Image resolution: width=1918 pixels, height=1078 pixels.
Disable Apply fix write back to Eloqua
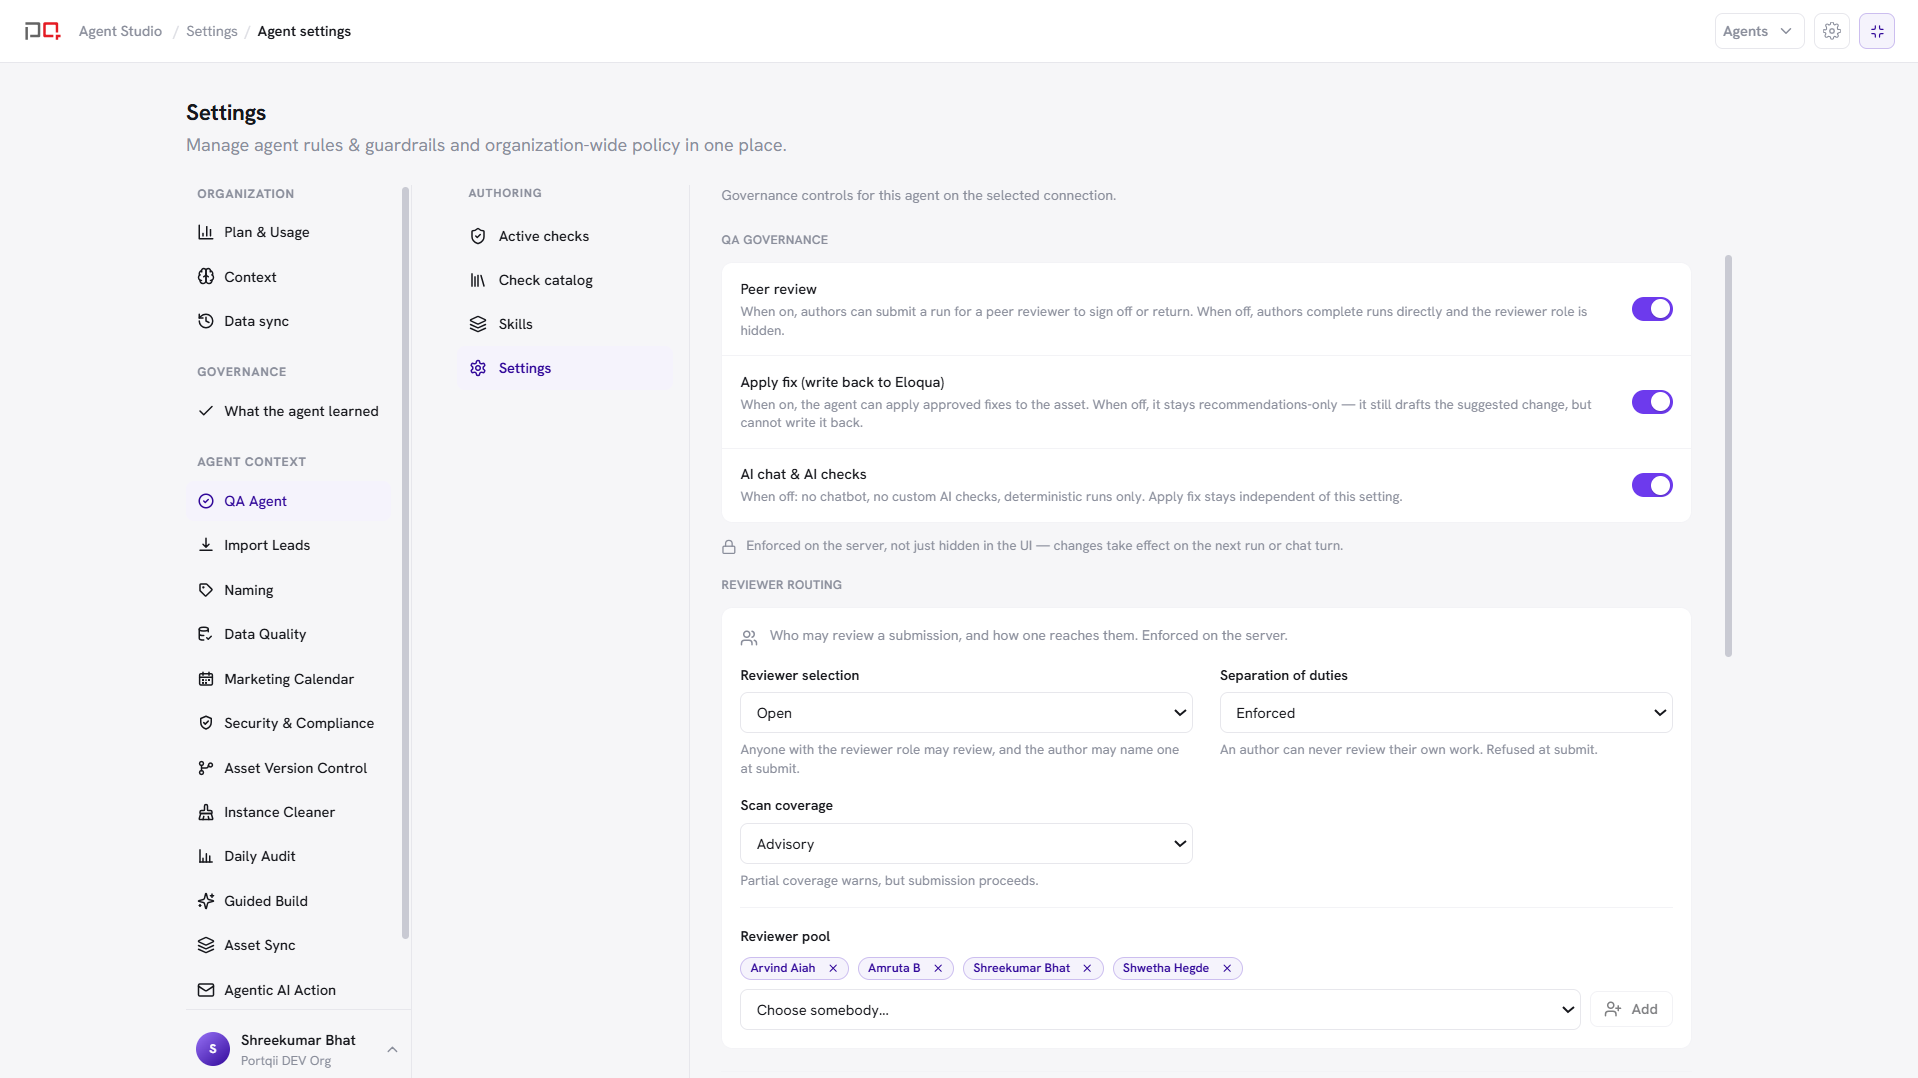pyautogui.click(x=1652, y=402)
